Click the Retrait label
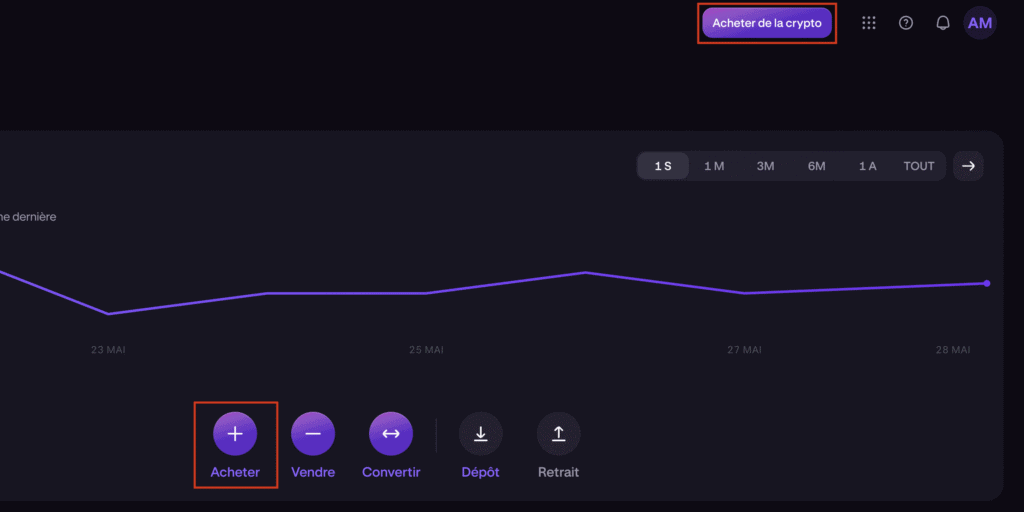Screen dimensions: 1024x512 (x=558, y=472)
